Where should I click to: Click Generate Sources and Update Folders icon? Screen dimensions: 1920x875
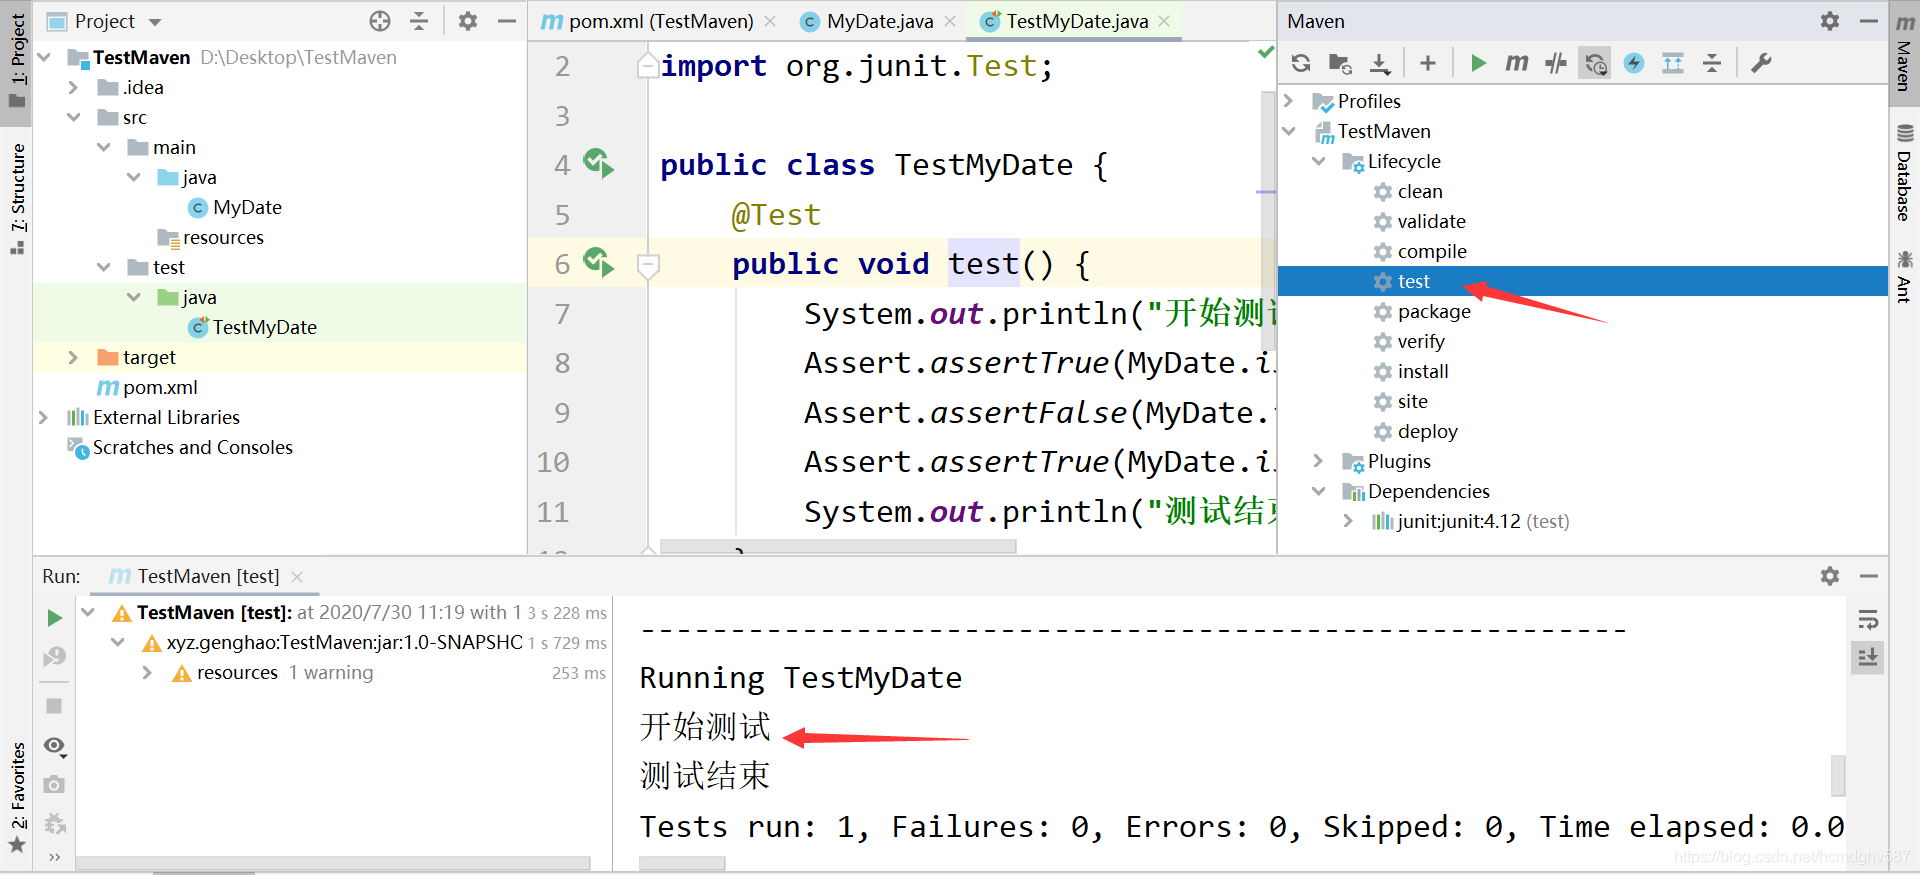tap(1340, 63)
